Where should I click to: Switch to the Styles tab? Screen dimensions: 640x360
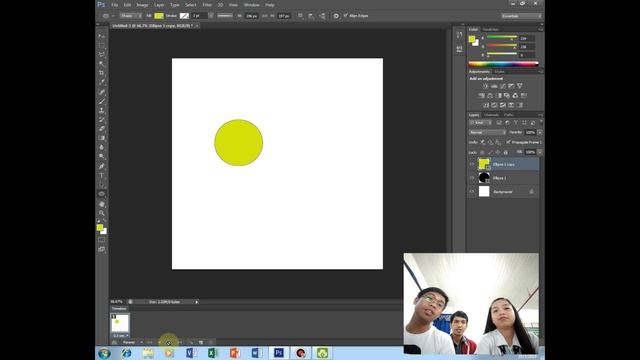tap(500, 72)
